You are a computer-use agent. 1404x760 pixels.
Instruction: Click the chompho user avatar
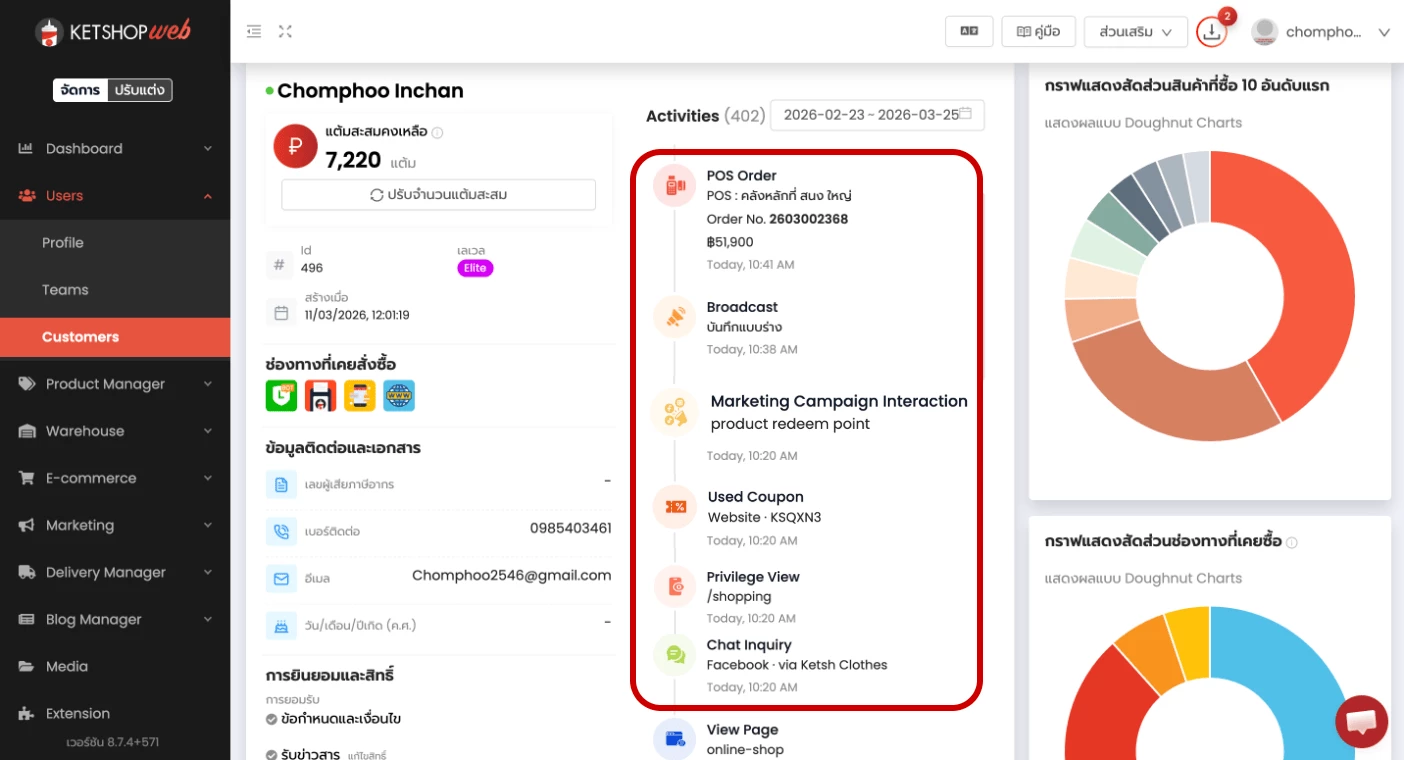click(x=1265, y=32)
